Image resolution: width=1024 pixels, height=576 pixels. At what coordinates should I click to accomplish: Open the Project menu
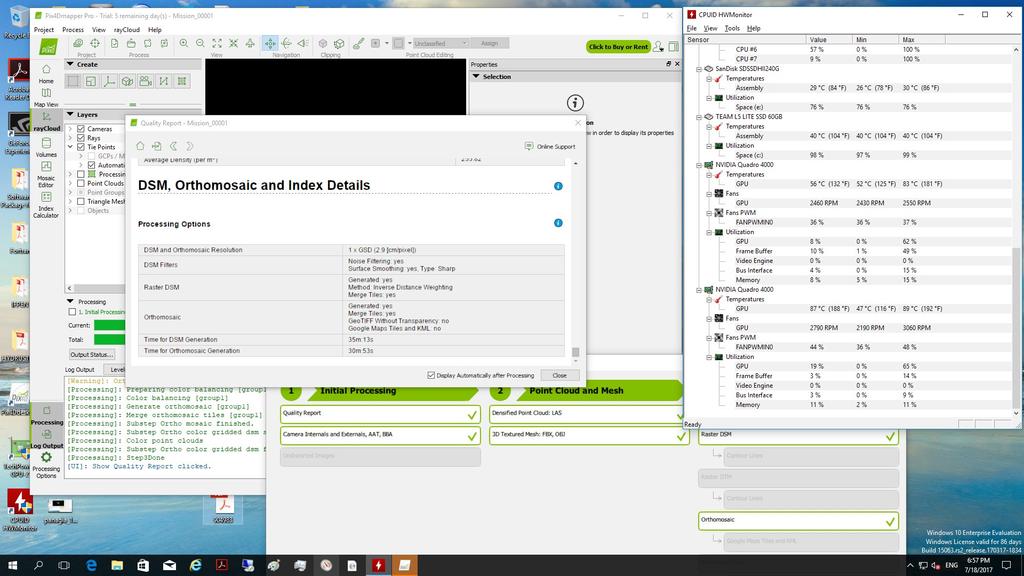[x=44, y=29]
